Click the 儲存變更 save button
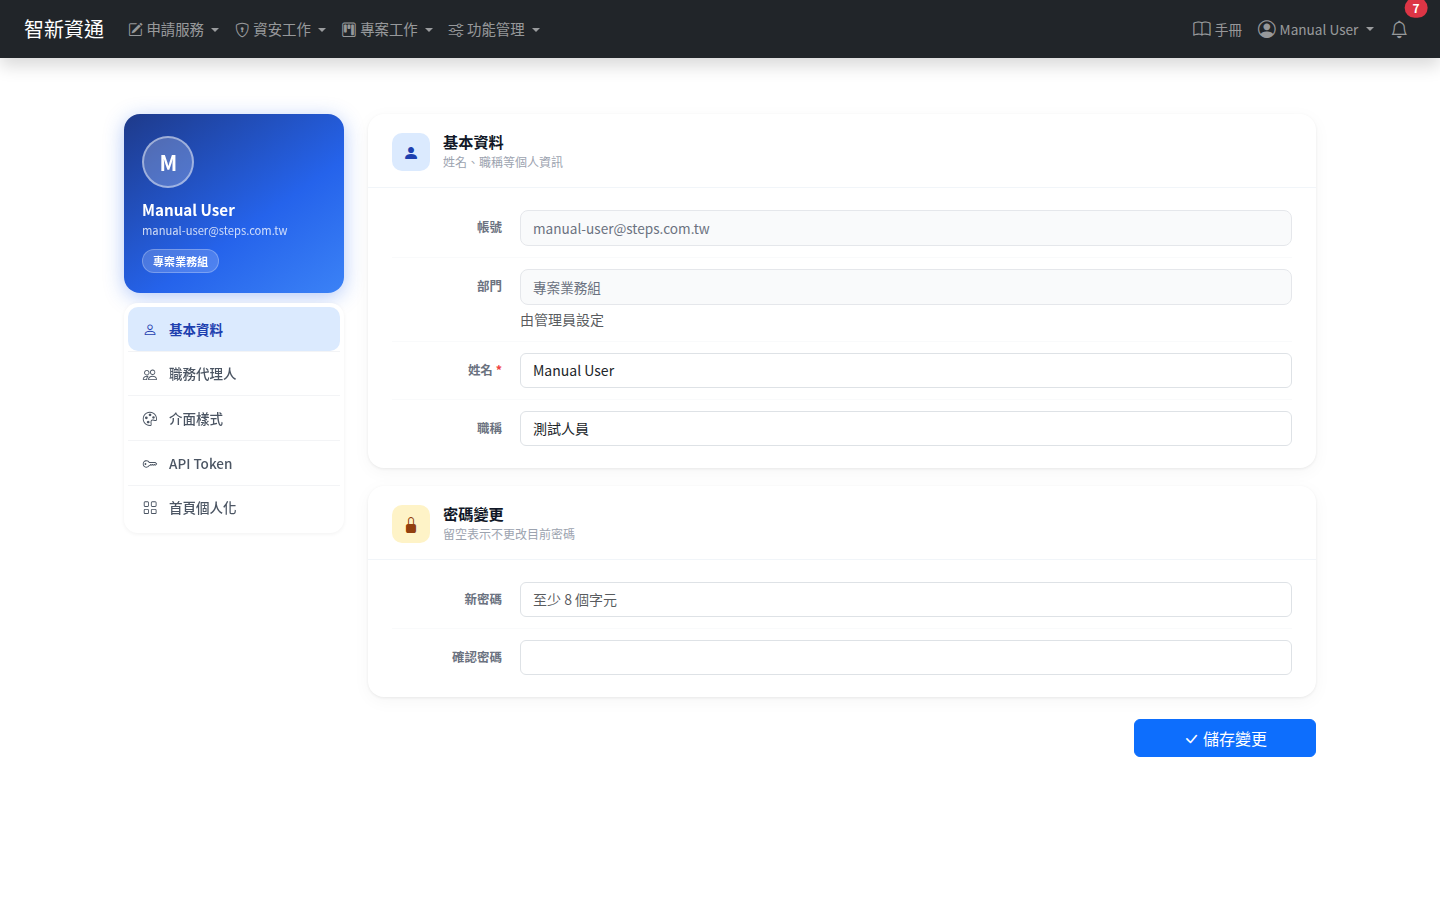1440x909 pixels. pyautogui.click(x=1225, y=738)
